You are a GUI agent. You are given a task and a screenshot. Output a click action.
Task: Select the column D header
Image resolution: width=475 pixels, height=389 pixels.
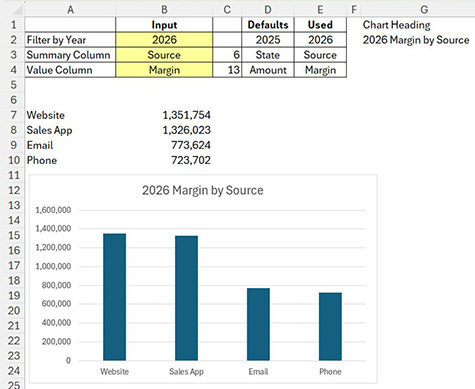[268, 10]
